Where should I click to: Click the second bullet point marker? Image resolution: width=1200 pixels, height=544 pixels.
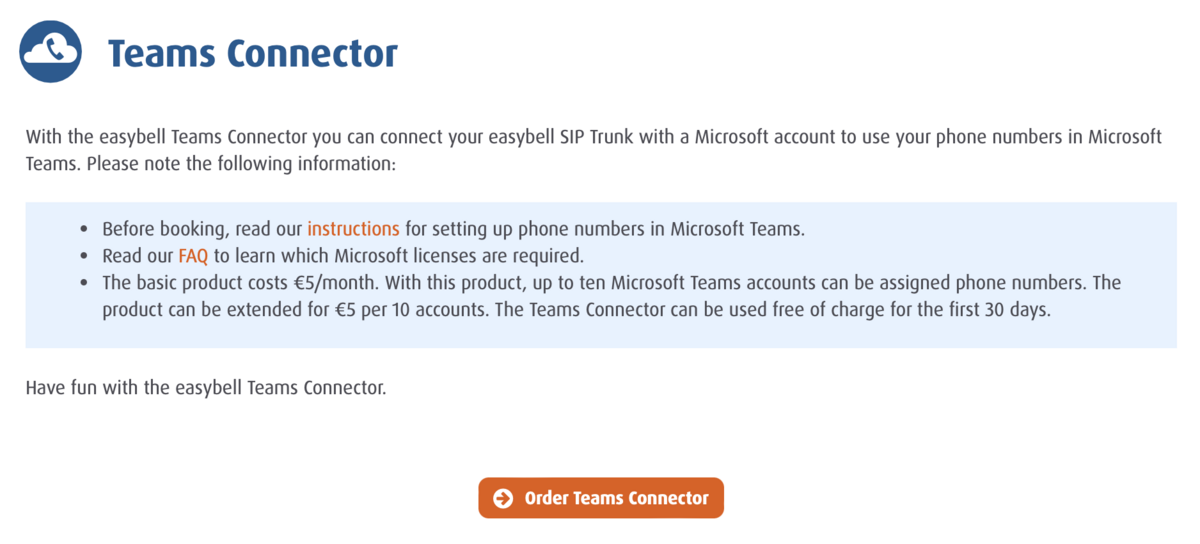click(x=82, y=256)
